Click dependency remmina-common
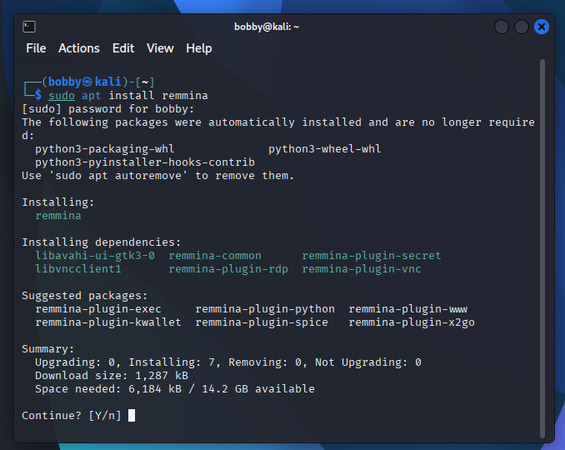565x450 pixels. coord(215,255)
